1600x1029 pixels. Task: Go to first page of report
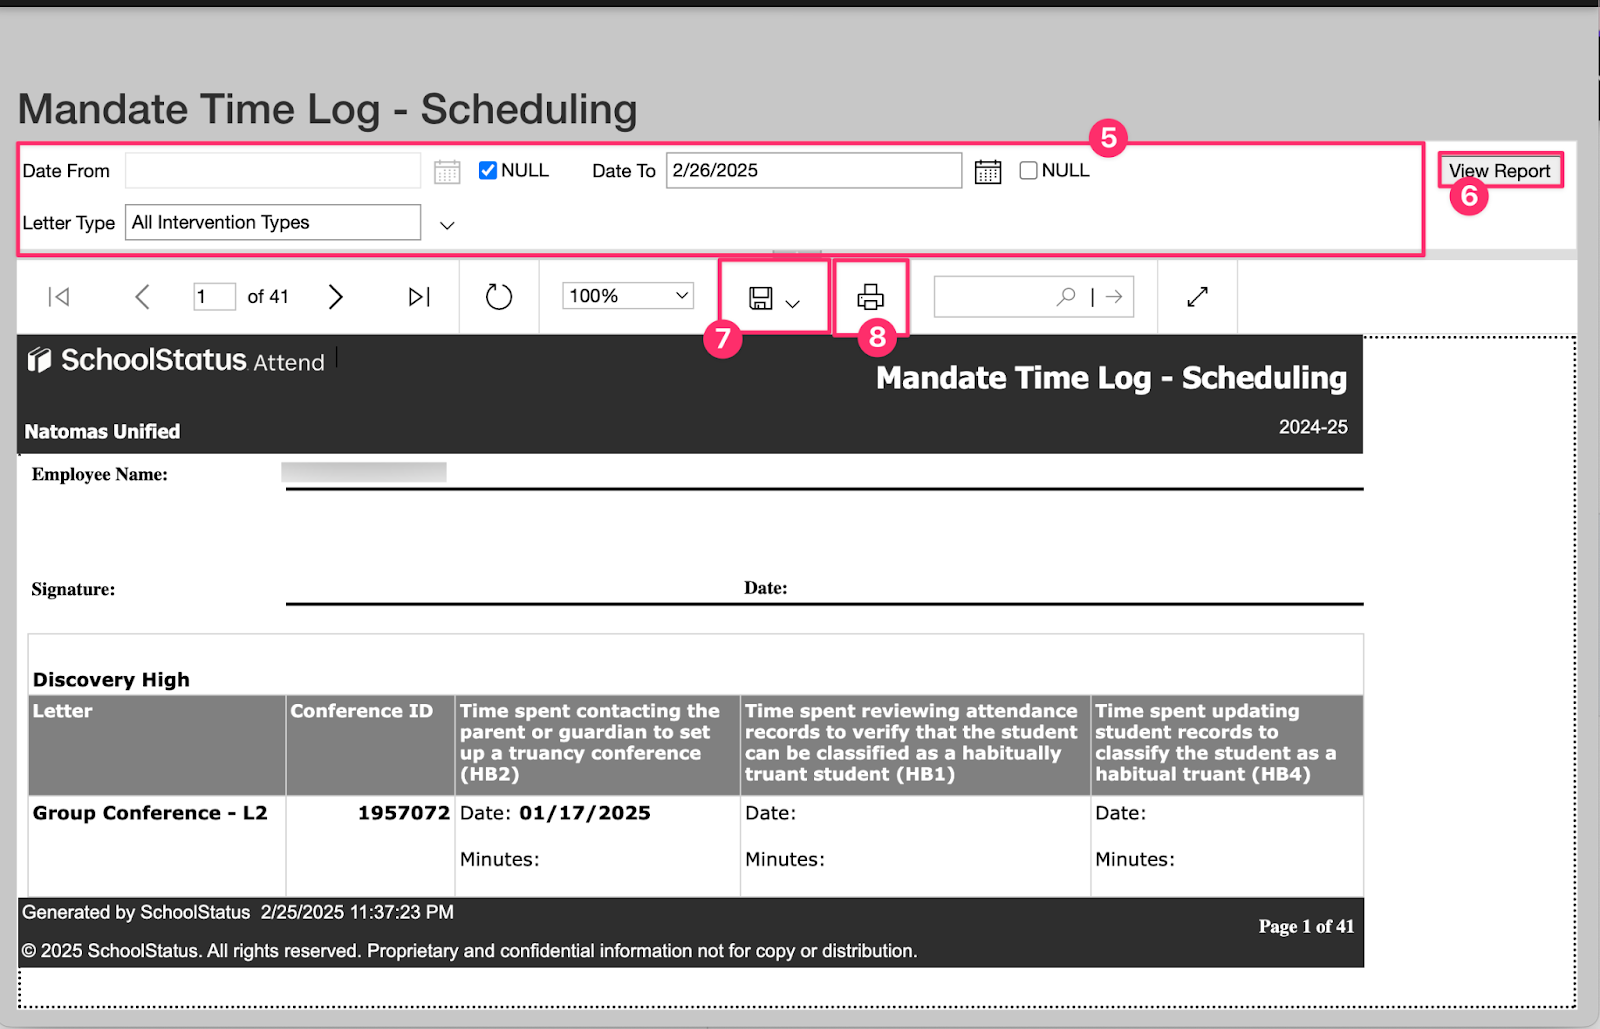pos(59,297)
